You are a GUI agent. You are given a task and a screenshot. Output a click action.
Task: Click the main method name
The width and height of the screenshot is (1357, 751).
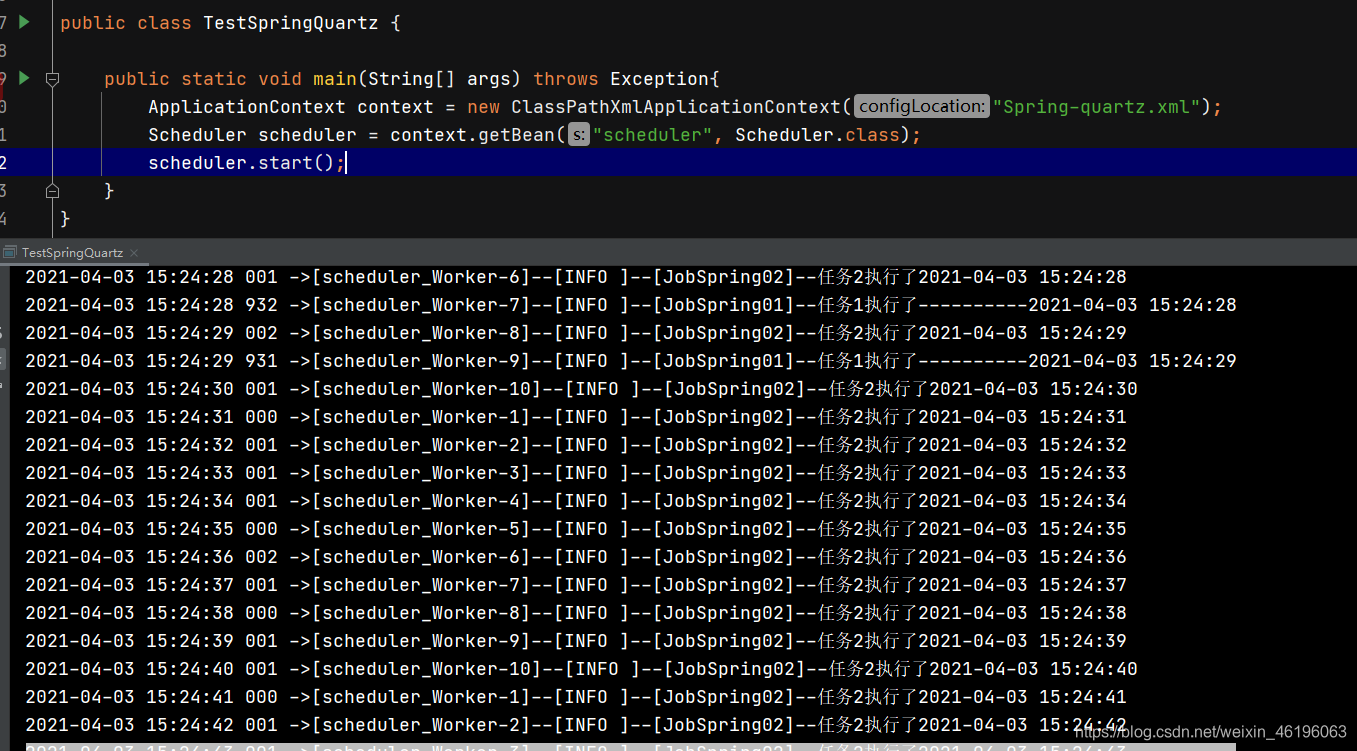point(335,78)
